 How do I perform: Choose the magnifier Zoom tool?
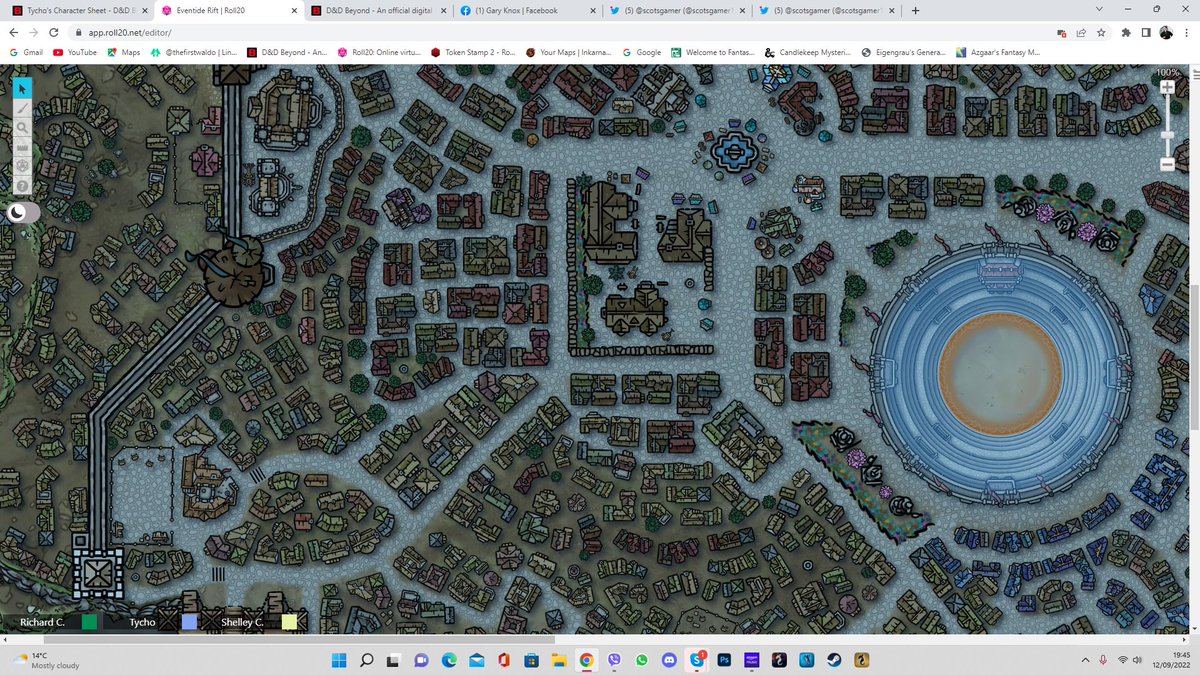tap(22, 128)
